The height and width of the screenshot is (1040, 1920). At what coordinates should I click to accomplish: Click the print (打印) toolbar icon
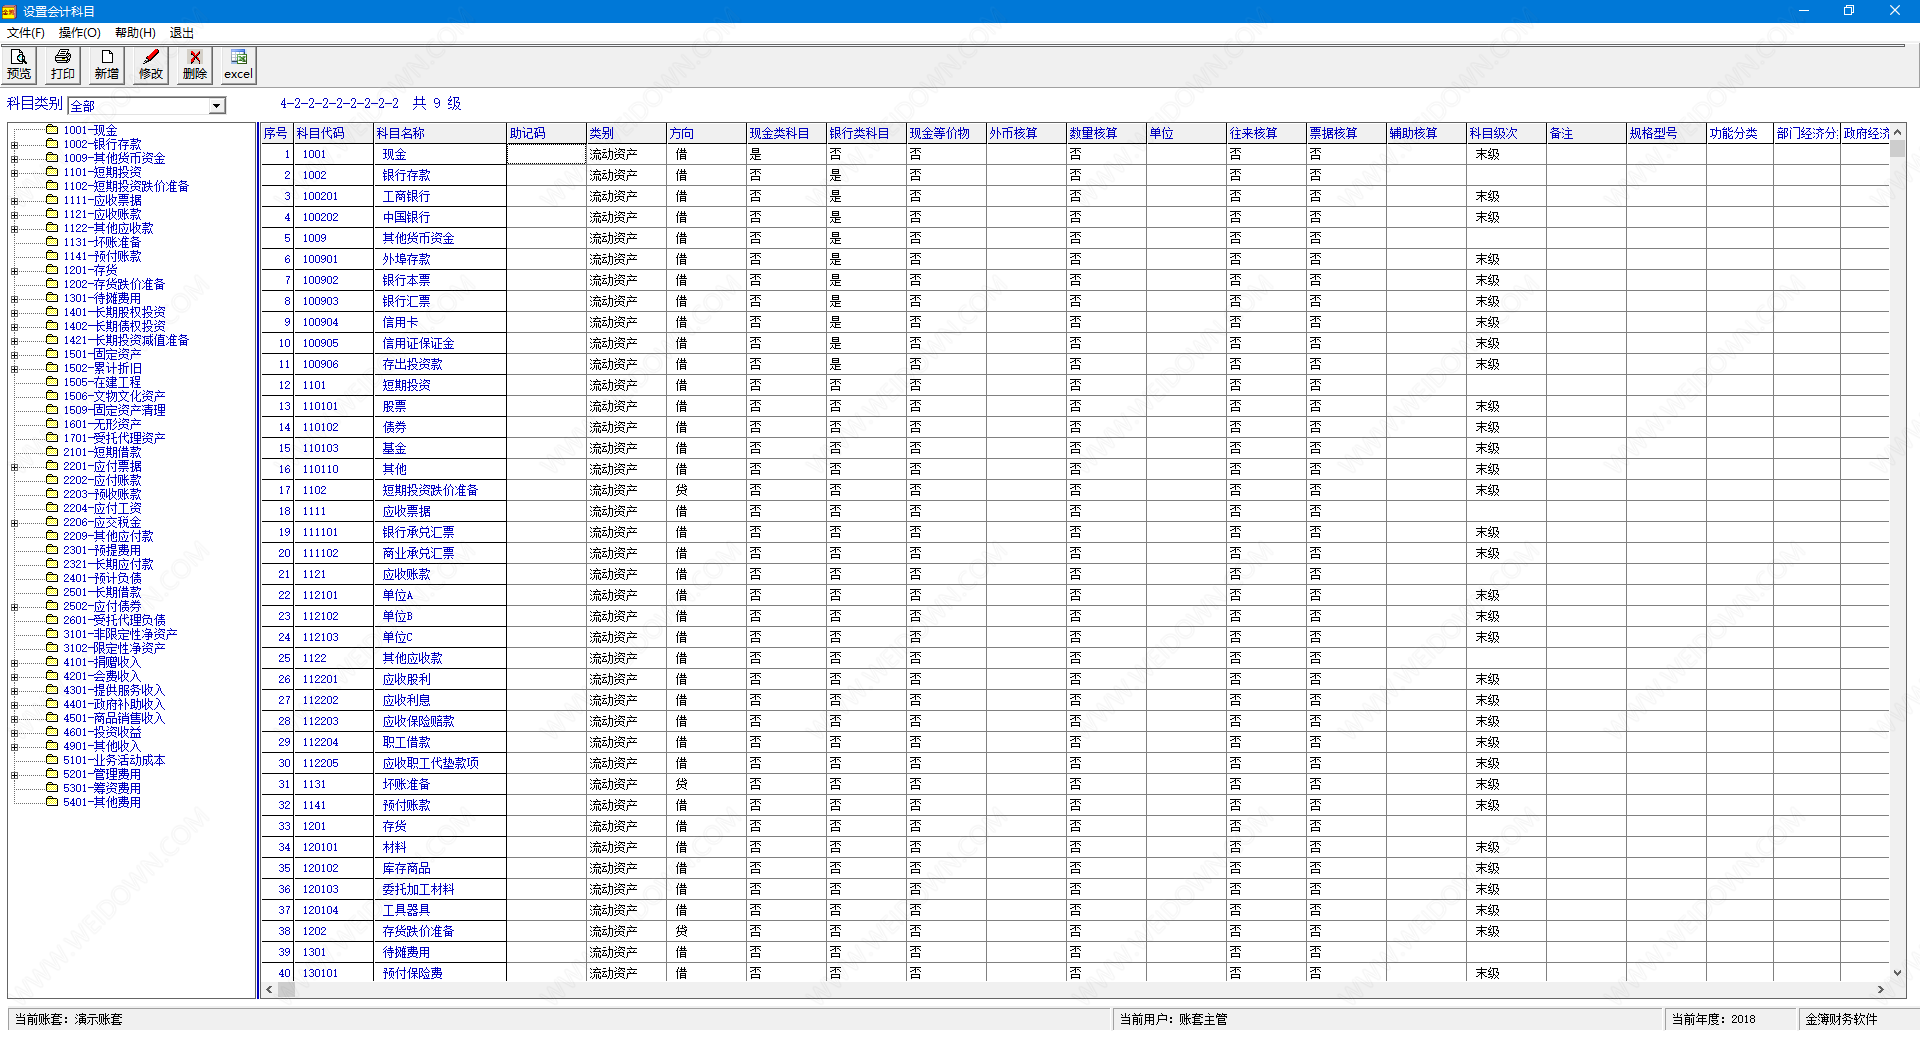(63, 65)
